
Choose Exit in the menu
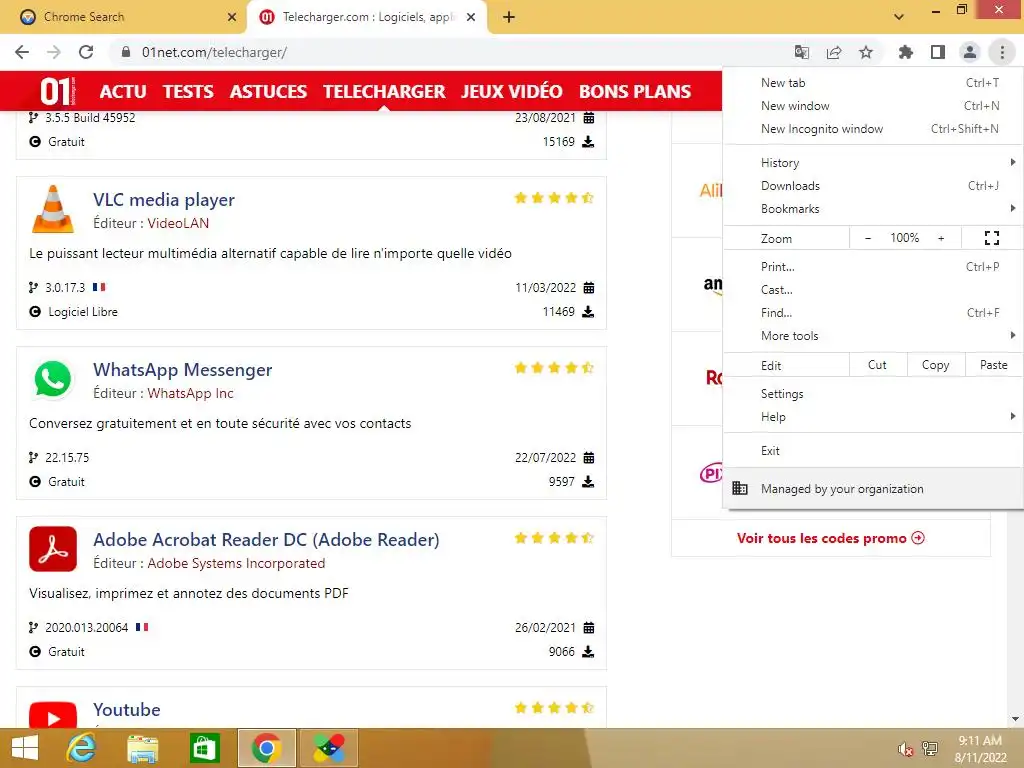click(x=873, y=451)
